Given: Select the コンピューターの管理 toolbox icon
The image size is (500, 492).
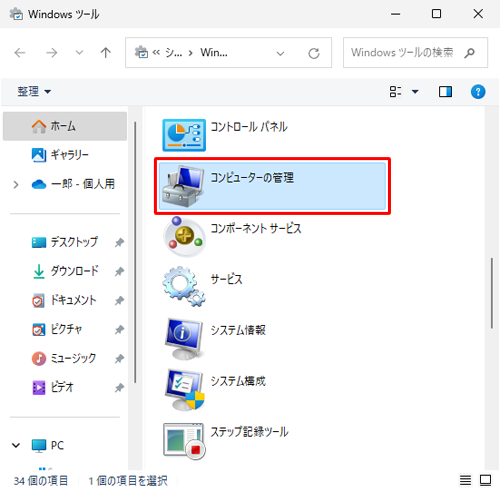Looking at the screenshot, I should pos(183,186).
